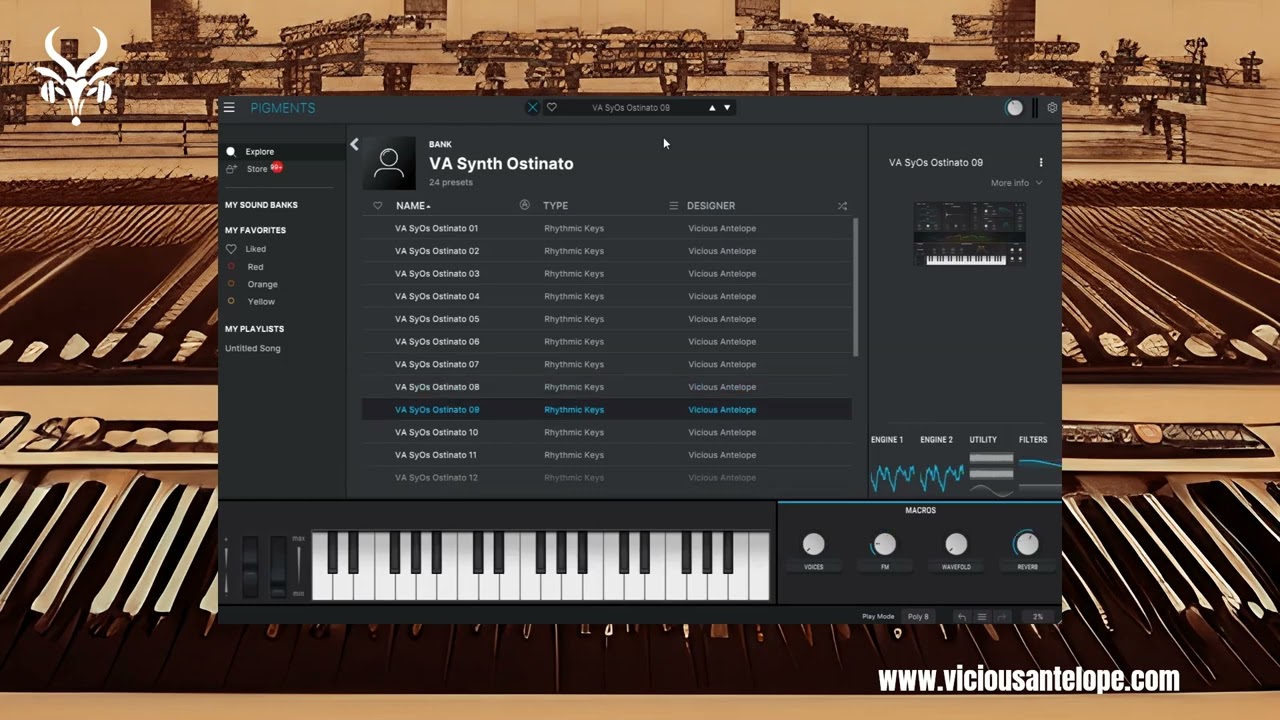Filter liked presets with the heart column icon

(377, 206)
